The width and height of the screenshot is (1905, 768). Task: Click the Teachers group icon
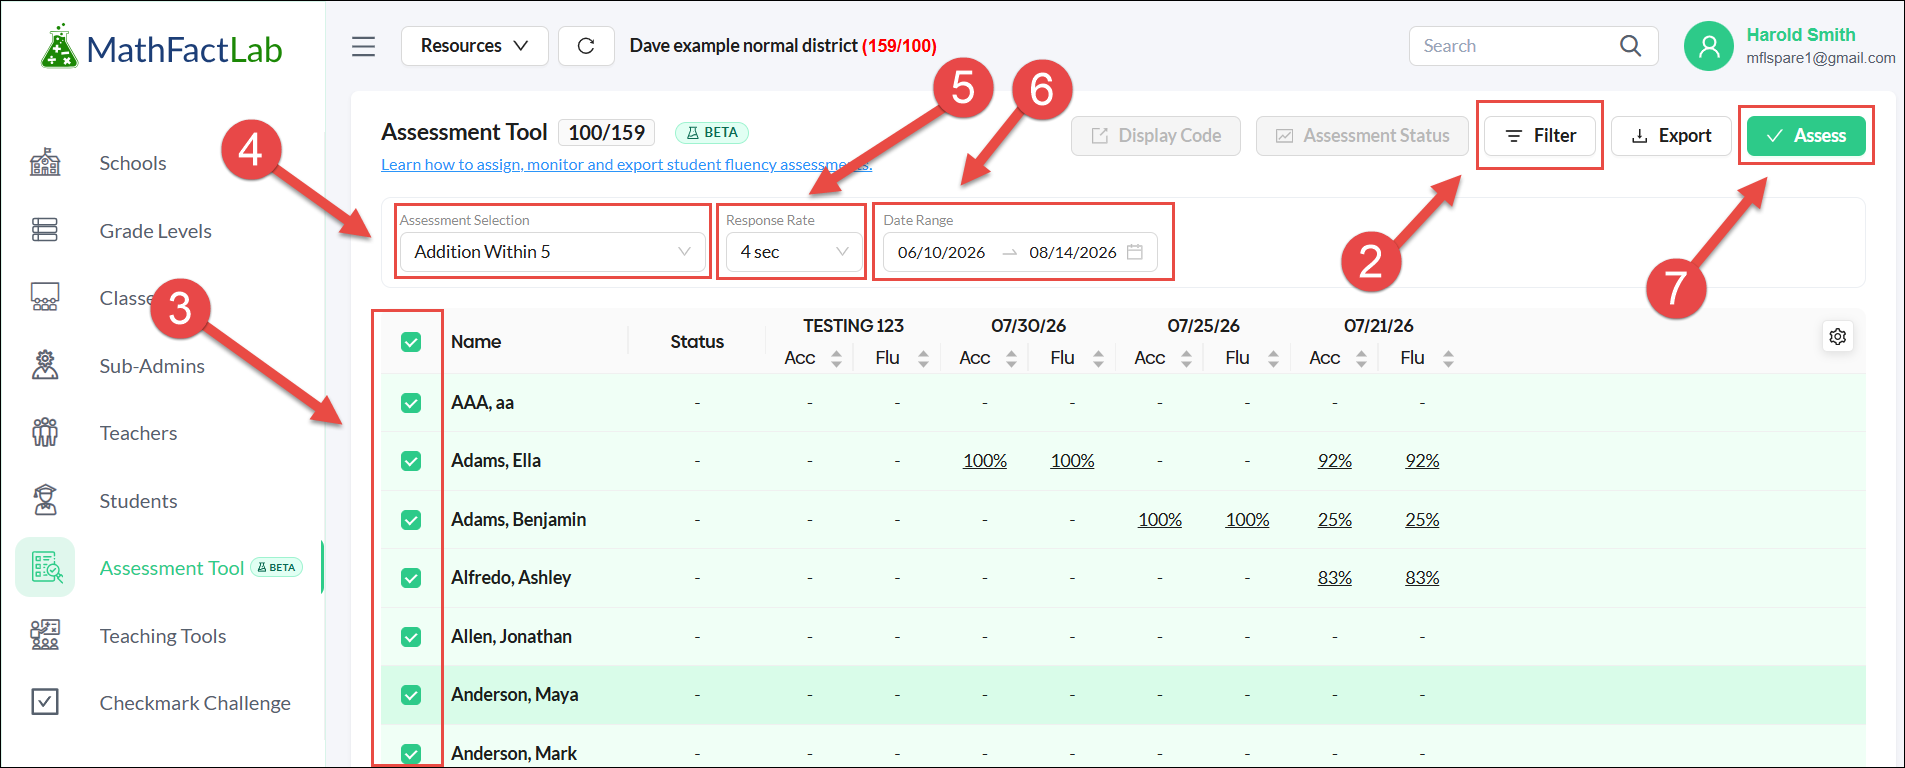[45, 433]
